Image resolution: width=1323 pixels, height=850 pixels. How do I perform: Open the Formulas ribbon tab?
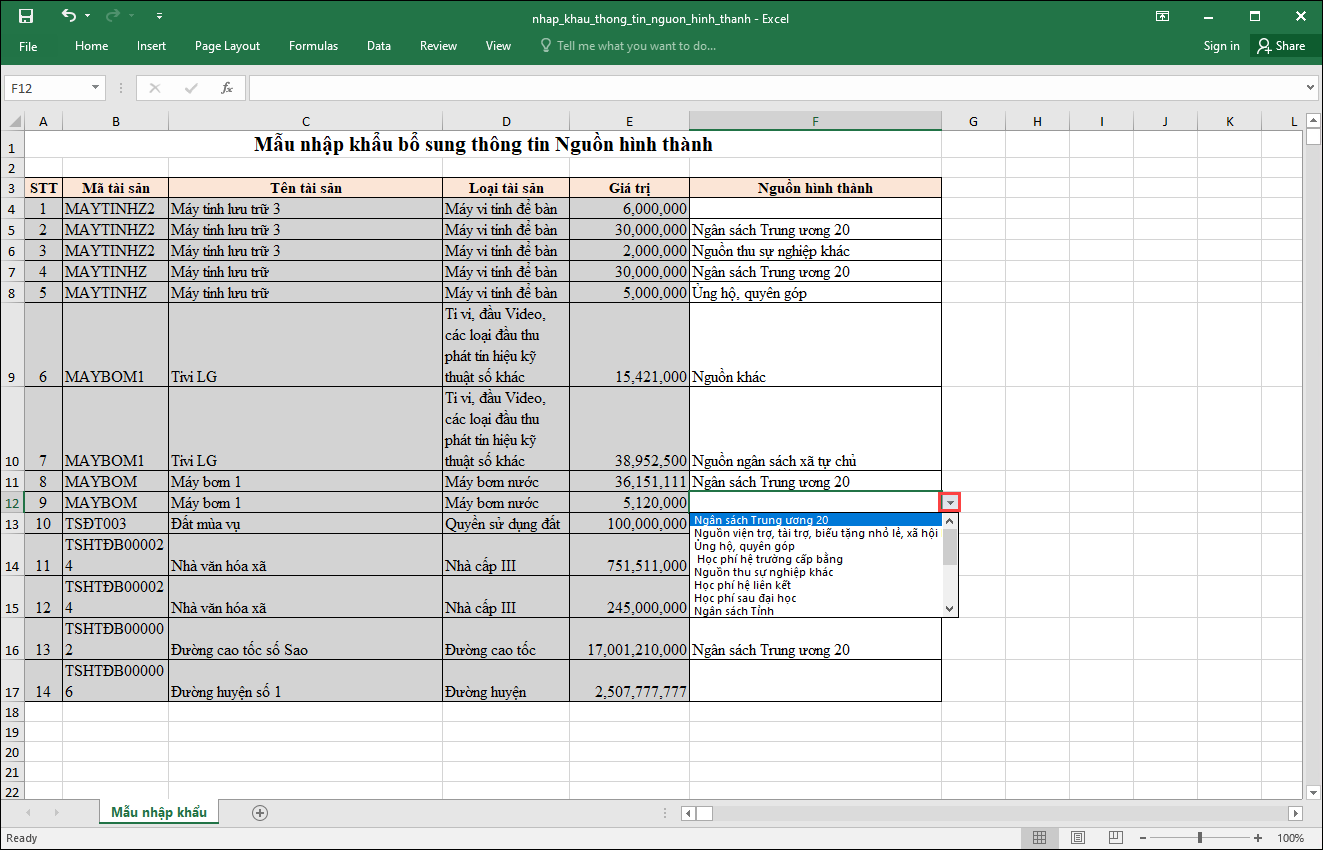pos(313,46)
